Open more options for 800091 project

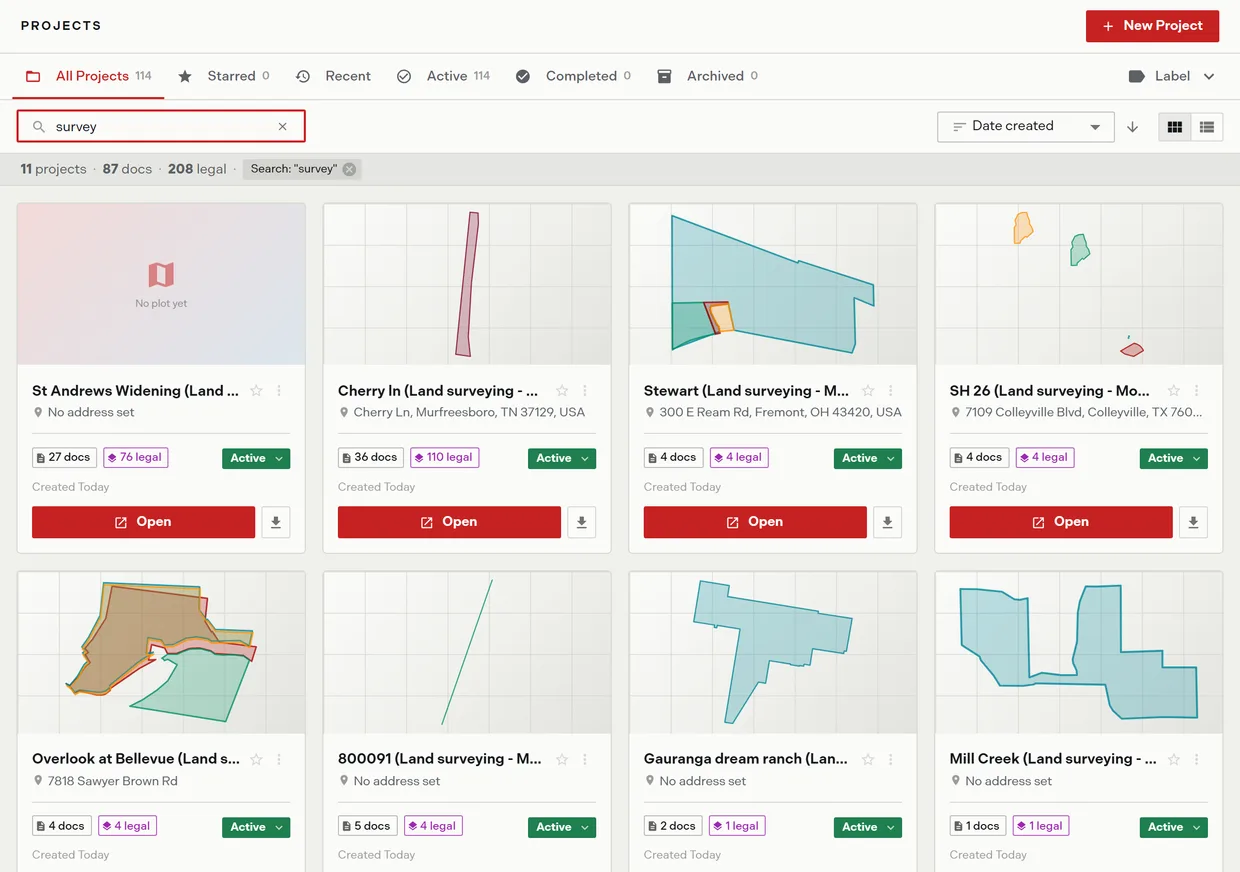coord(585,759)
